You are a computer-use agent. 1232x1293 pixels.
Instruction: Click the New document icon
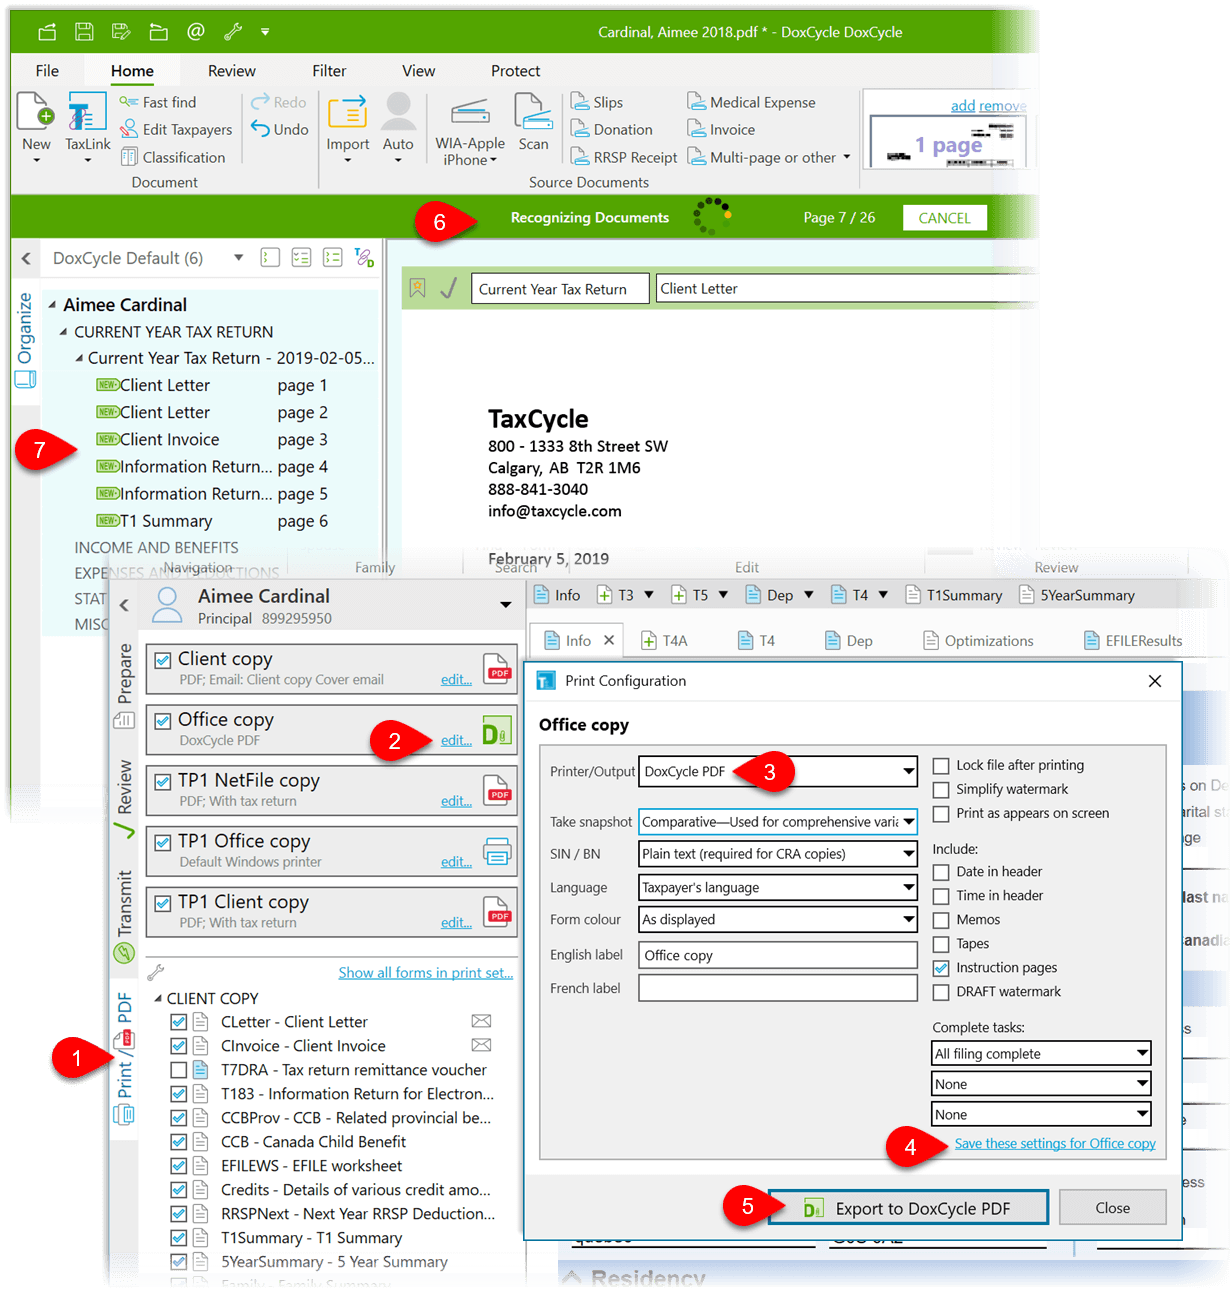[36, 112]
